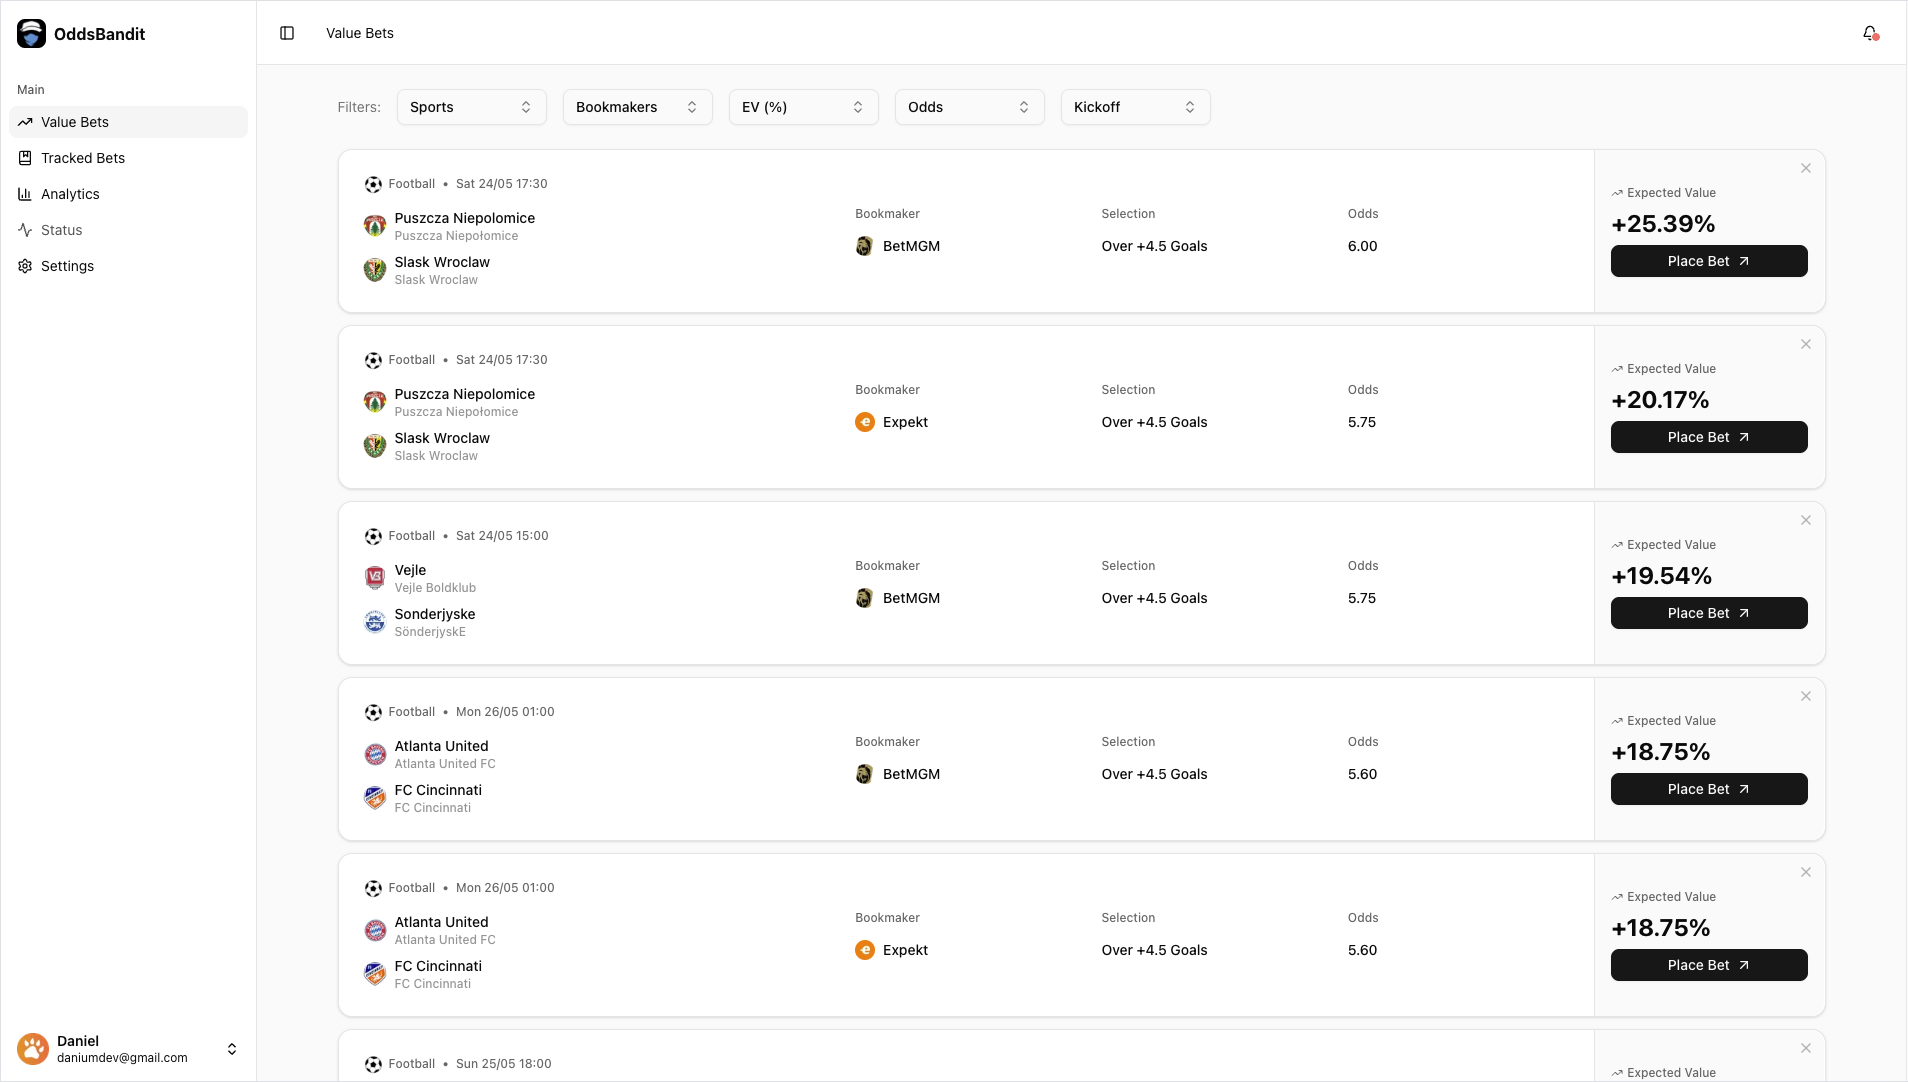Dismiss the top Puszcza Niepolomice card
Viewport: 1908px width, 1082px height.
pyautogui.click(x=1804, y=168)
